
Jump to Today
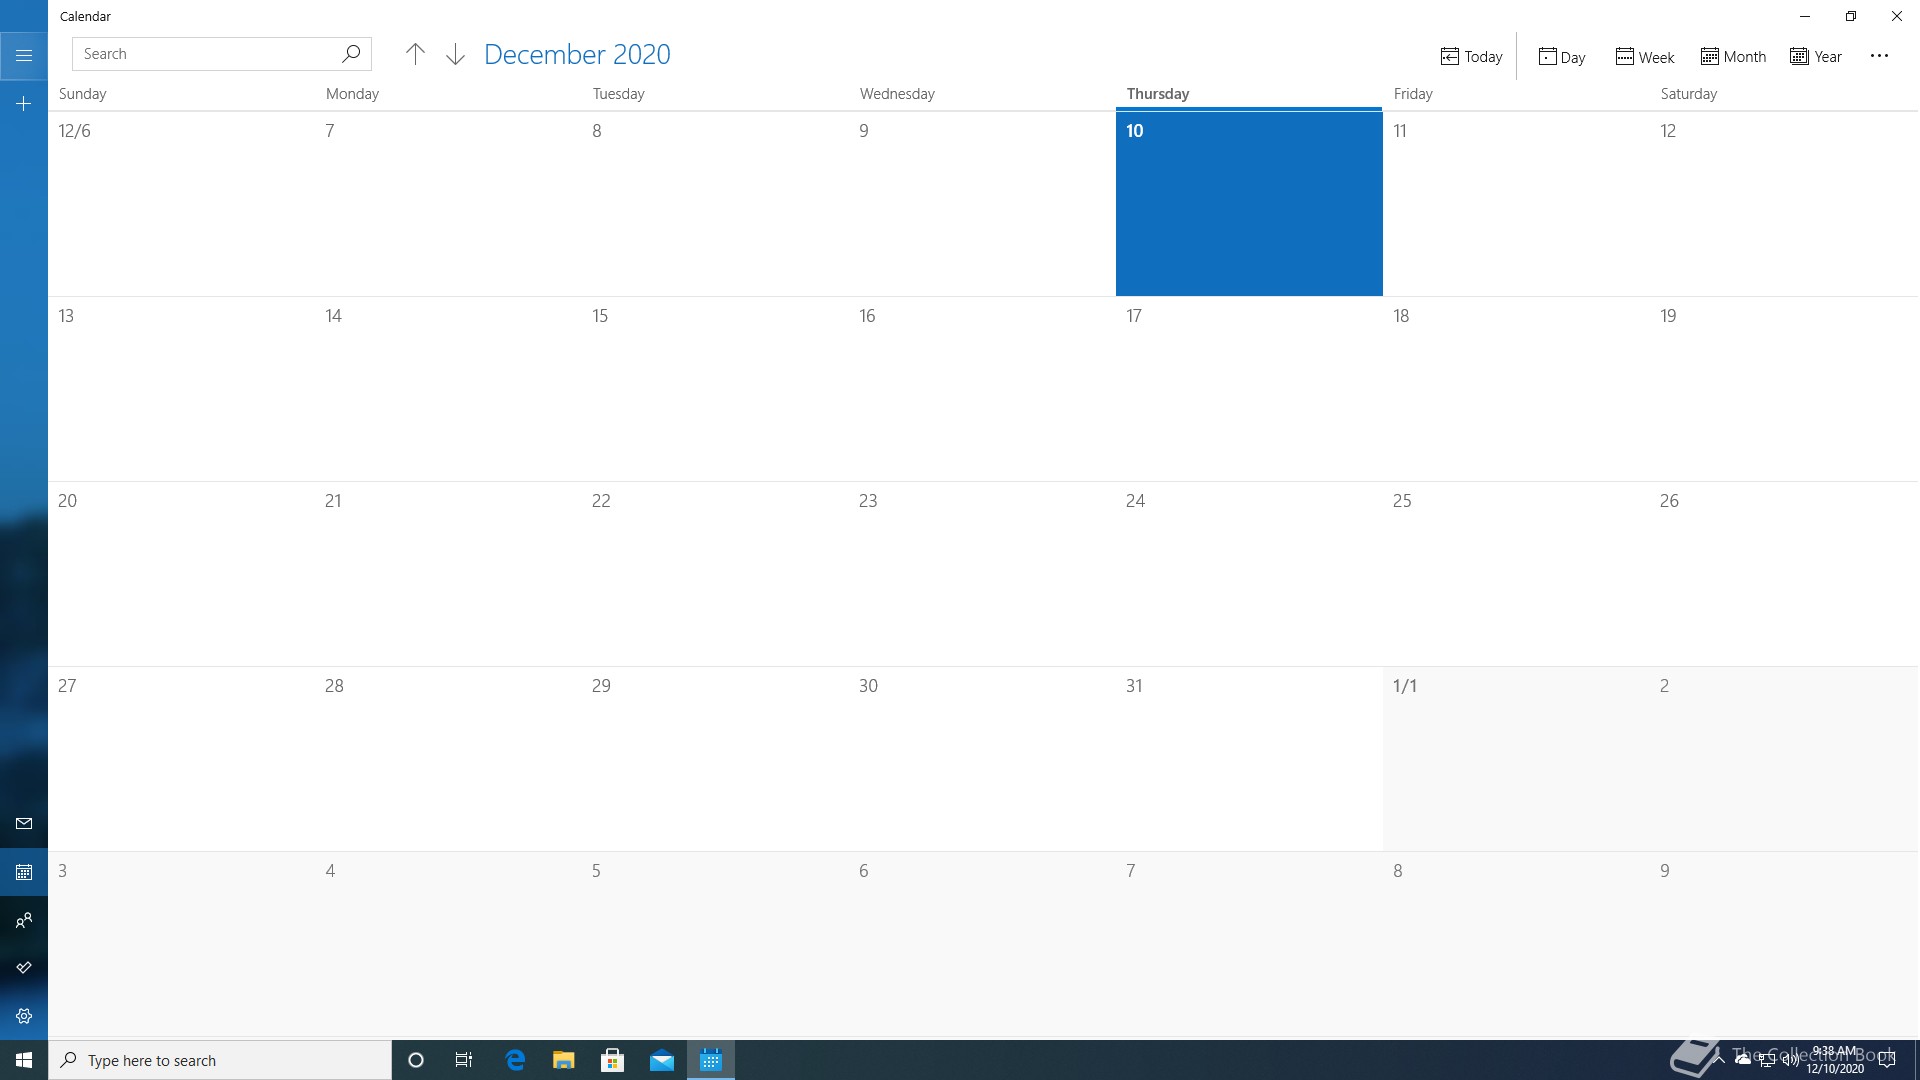tap(1471, 56)
